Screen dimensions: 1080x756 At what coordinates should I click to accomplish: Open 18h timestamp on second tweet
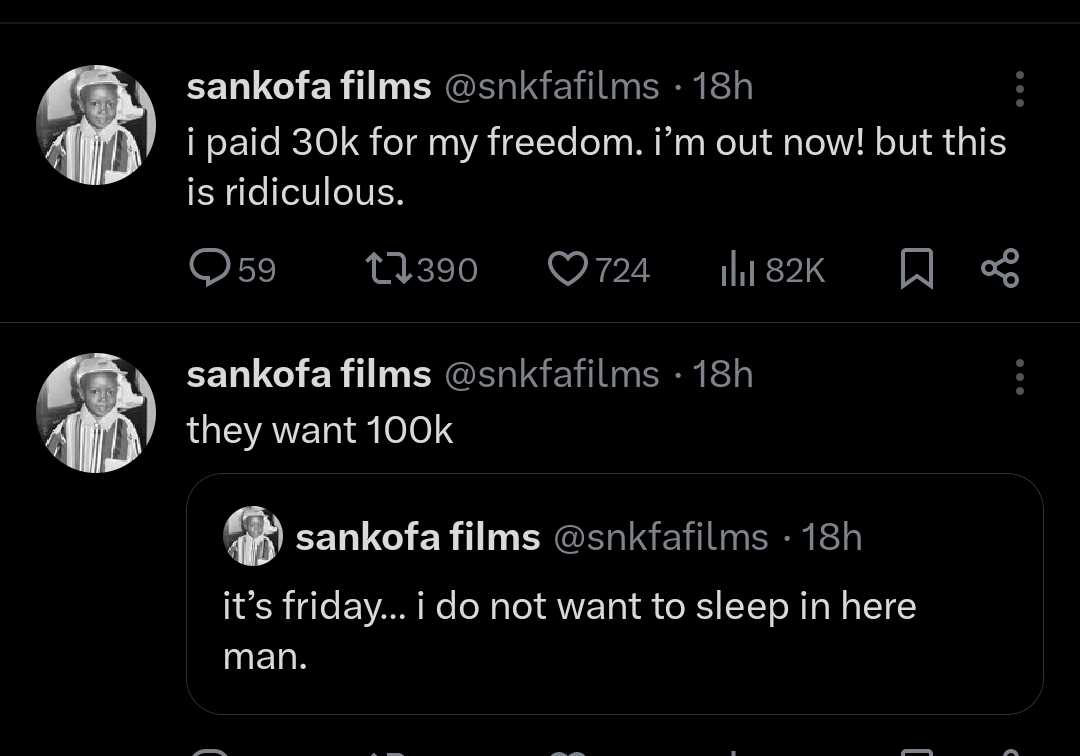722,374
